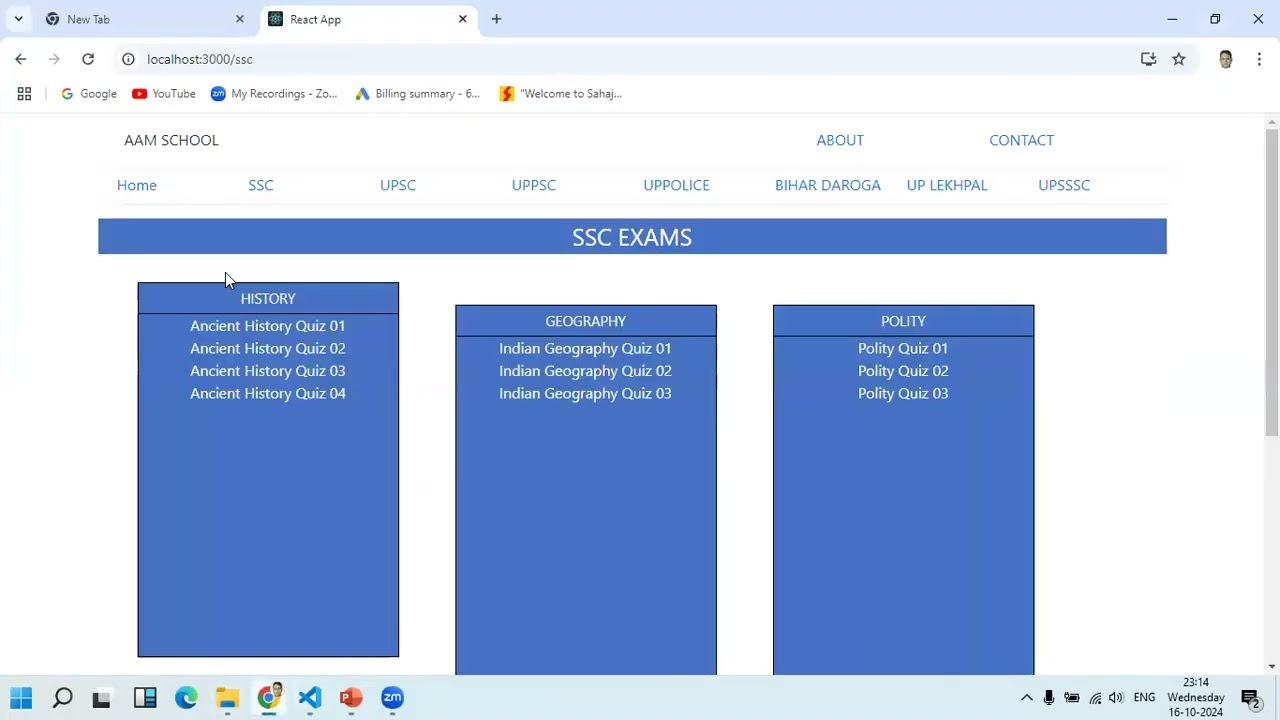Open the notification center icon
The image size is (1280, 720).
[1251, 698]
